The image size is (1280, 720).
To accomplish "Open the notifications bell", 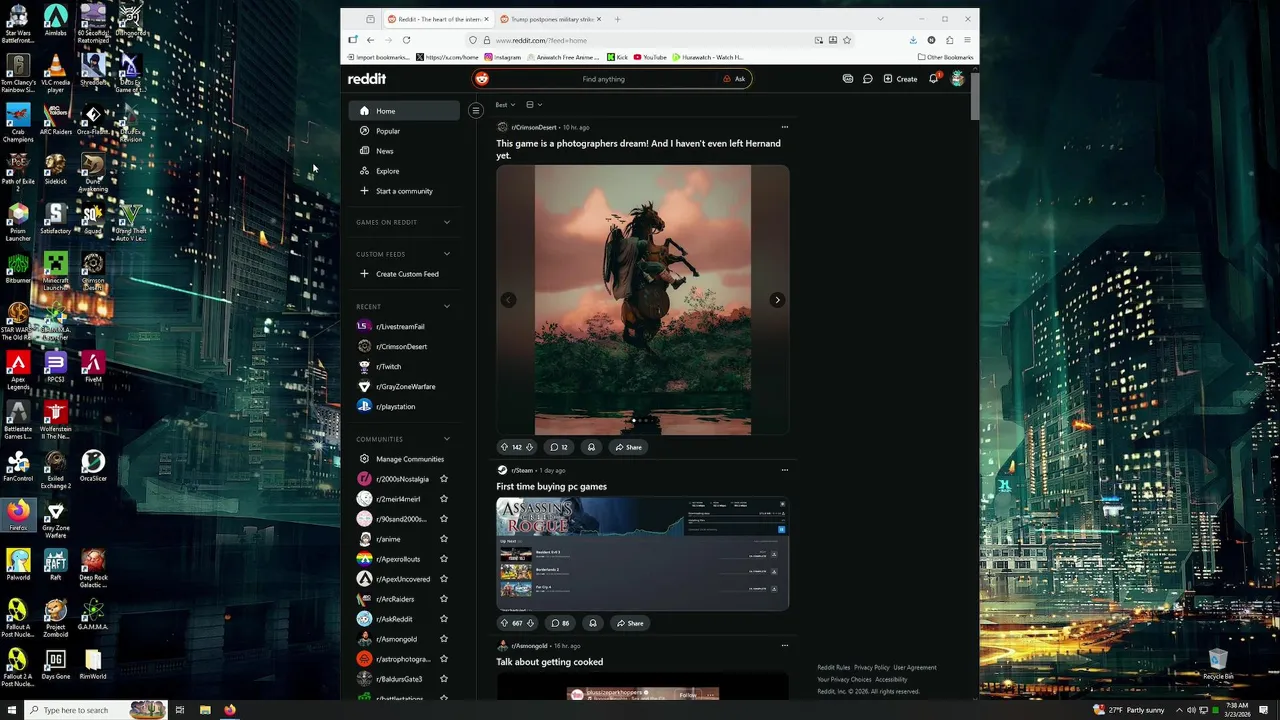I will 934,79.
